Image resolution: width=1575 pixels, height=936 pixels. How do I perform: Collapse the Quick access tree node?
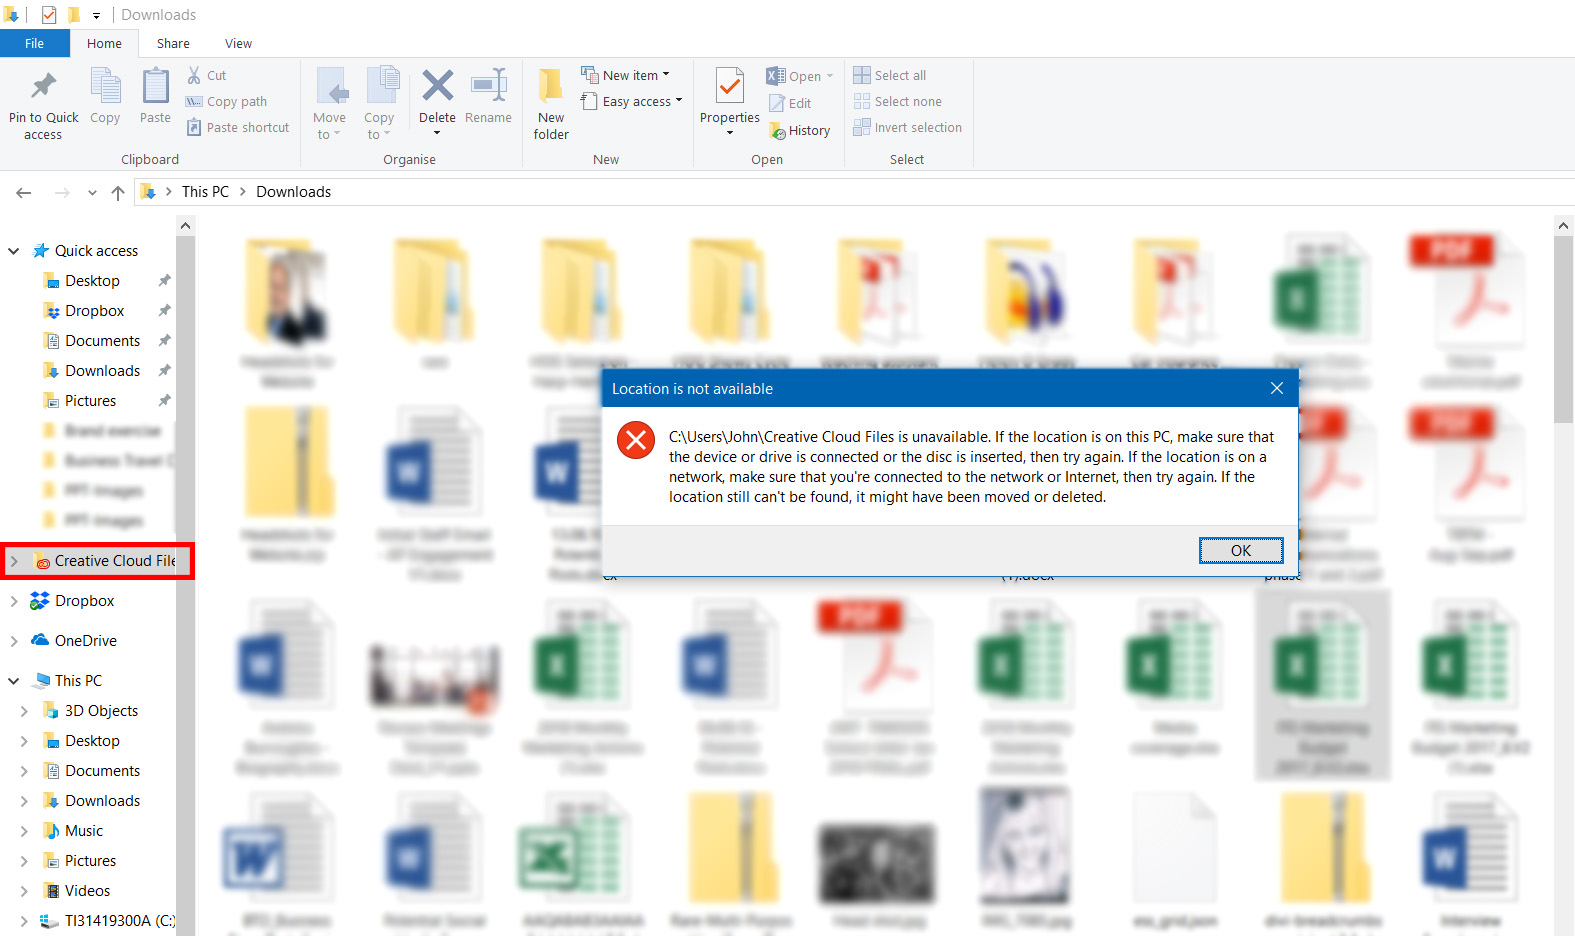[14, 251]
